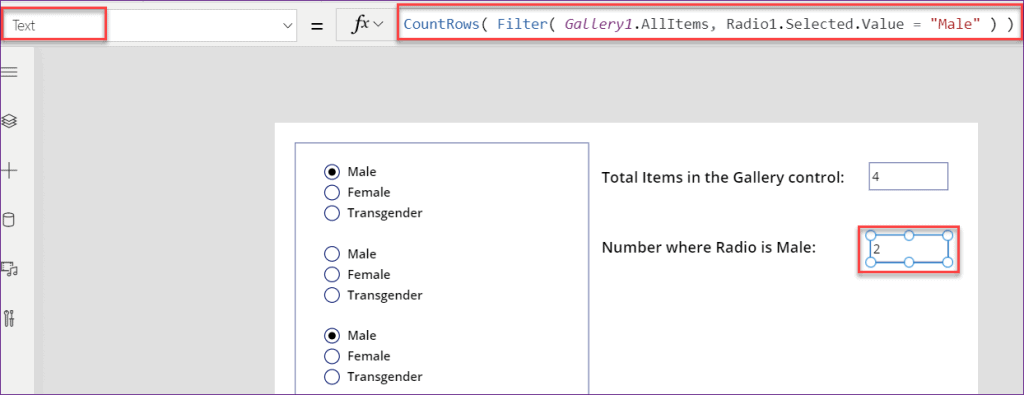The image size is (1024, 395).
Task: Select Female radio in first gallery item
Action: point(332,192)
